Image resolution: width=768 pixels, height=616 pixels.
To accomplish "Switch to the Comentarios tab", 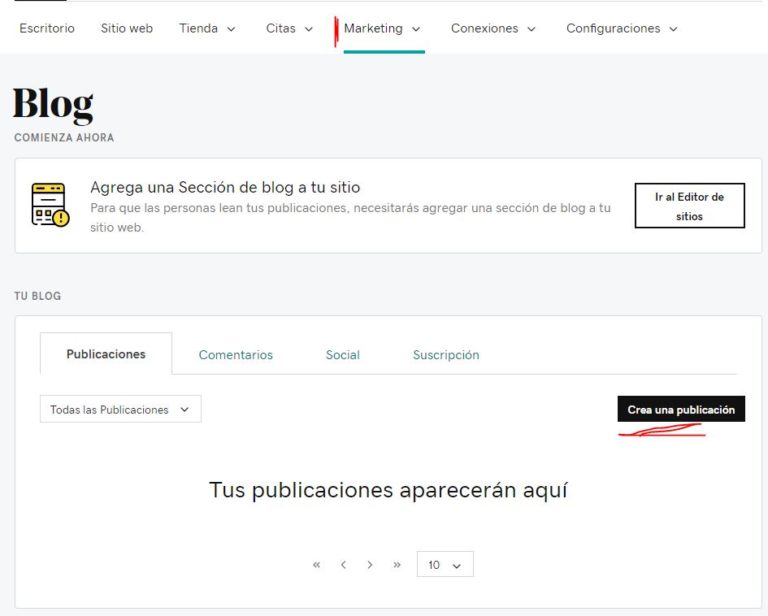I will (x=236, y=355).
